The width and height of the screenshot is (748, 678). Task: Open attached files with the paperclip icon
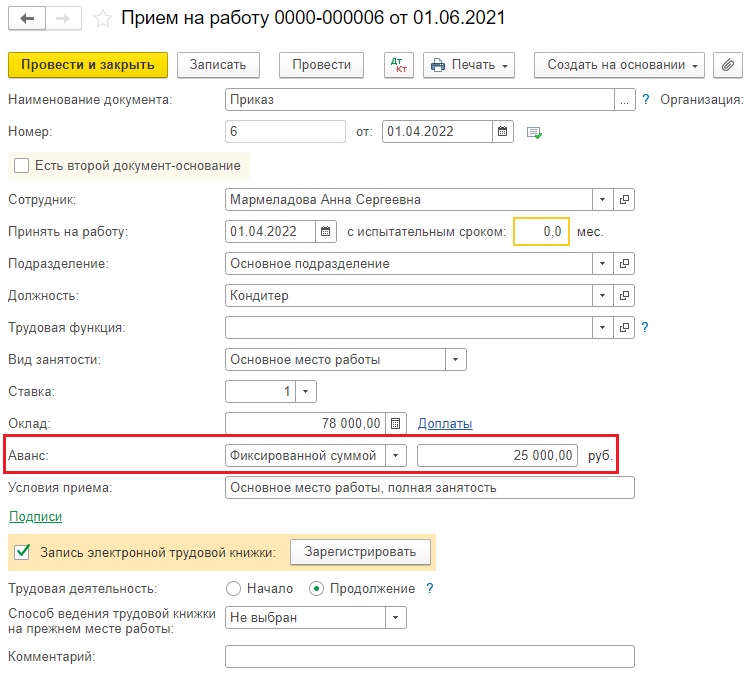727,65
